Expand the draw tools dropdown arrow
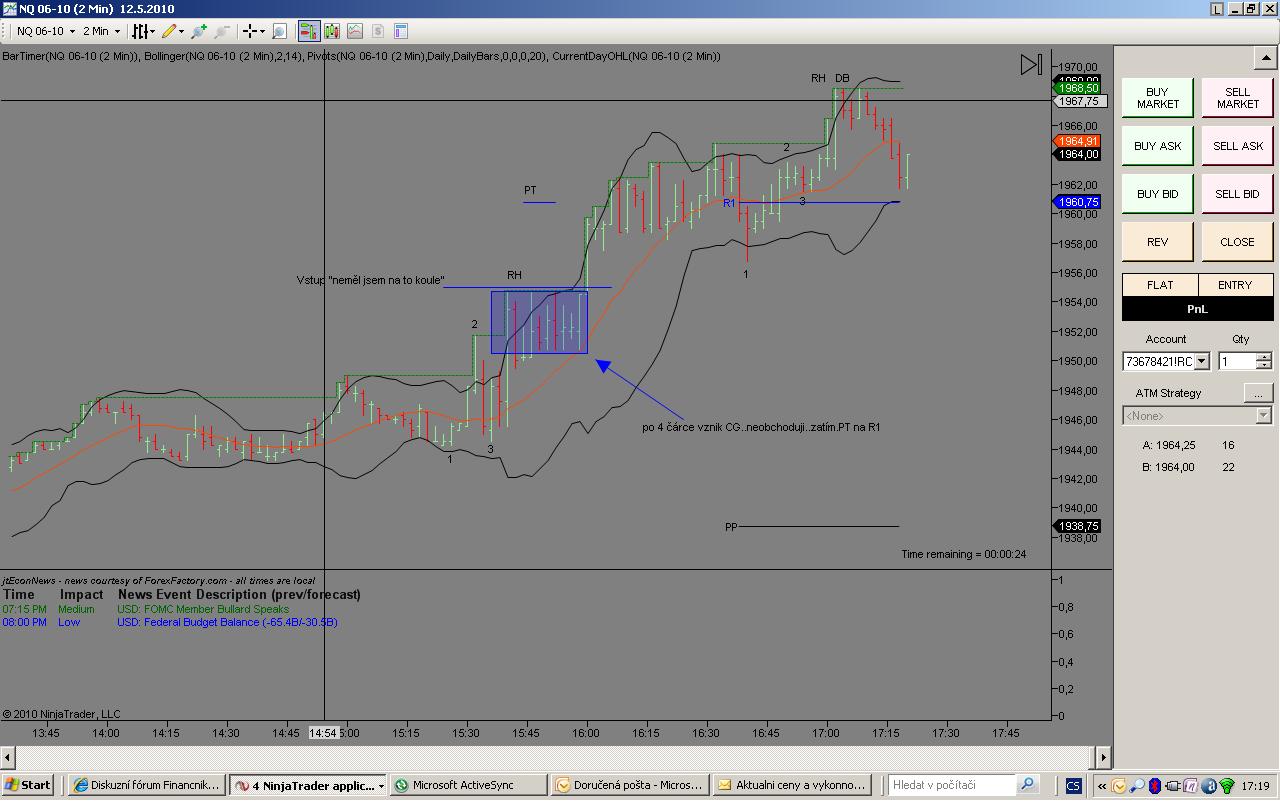This screenshot has width=1280, height=802. [181, 32]
